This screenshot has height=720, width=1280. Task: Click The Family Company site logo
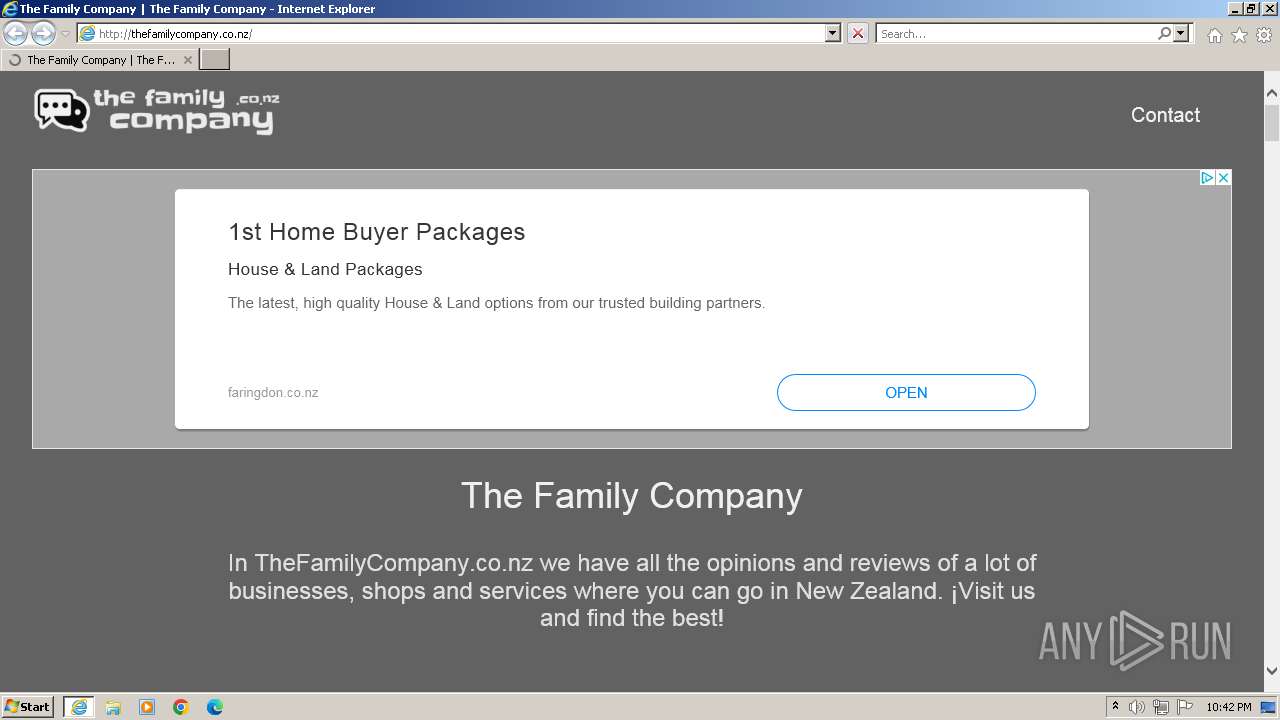[157, 111]
